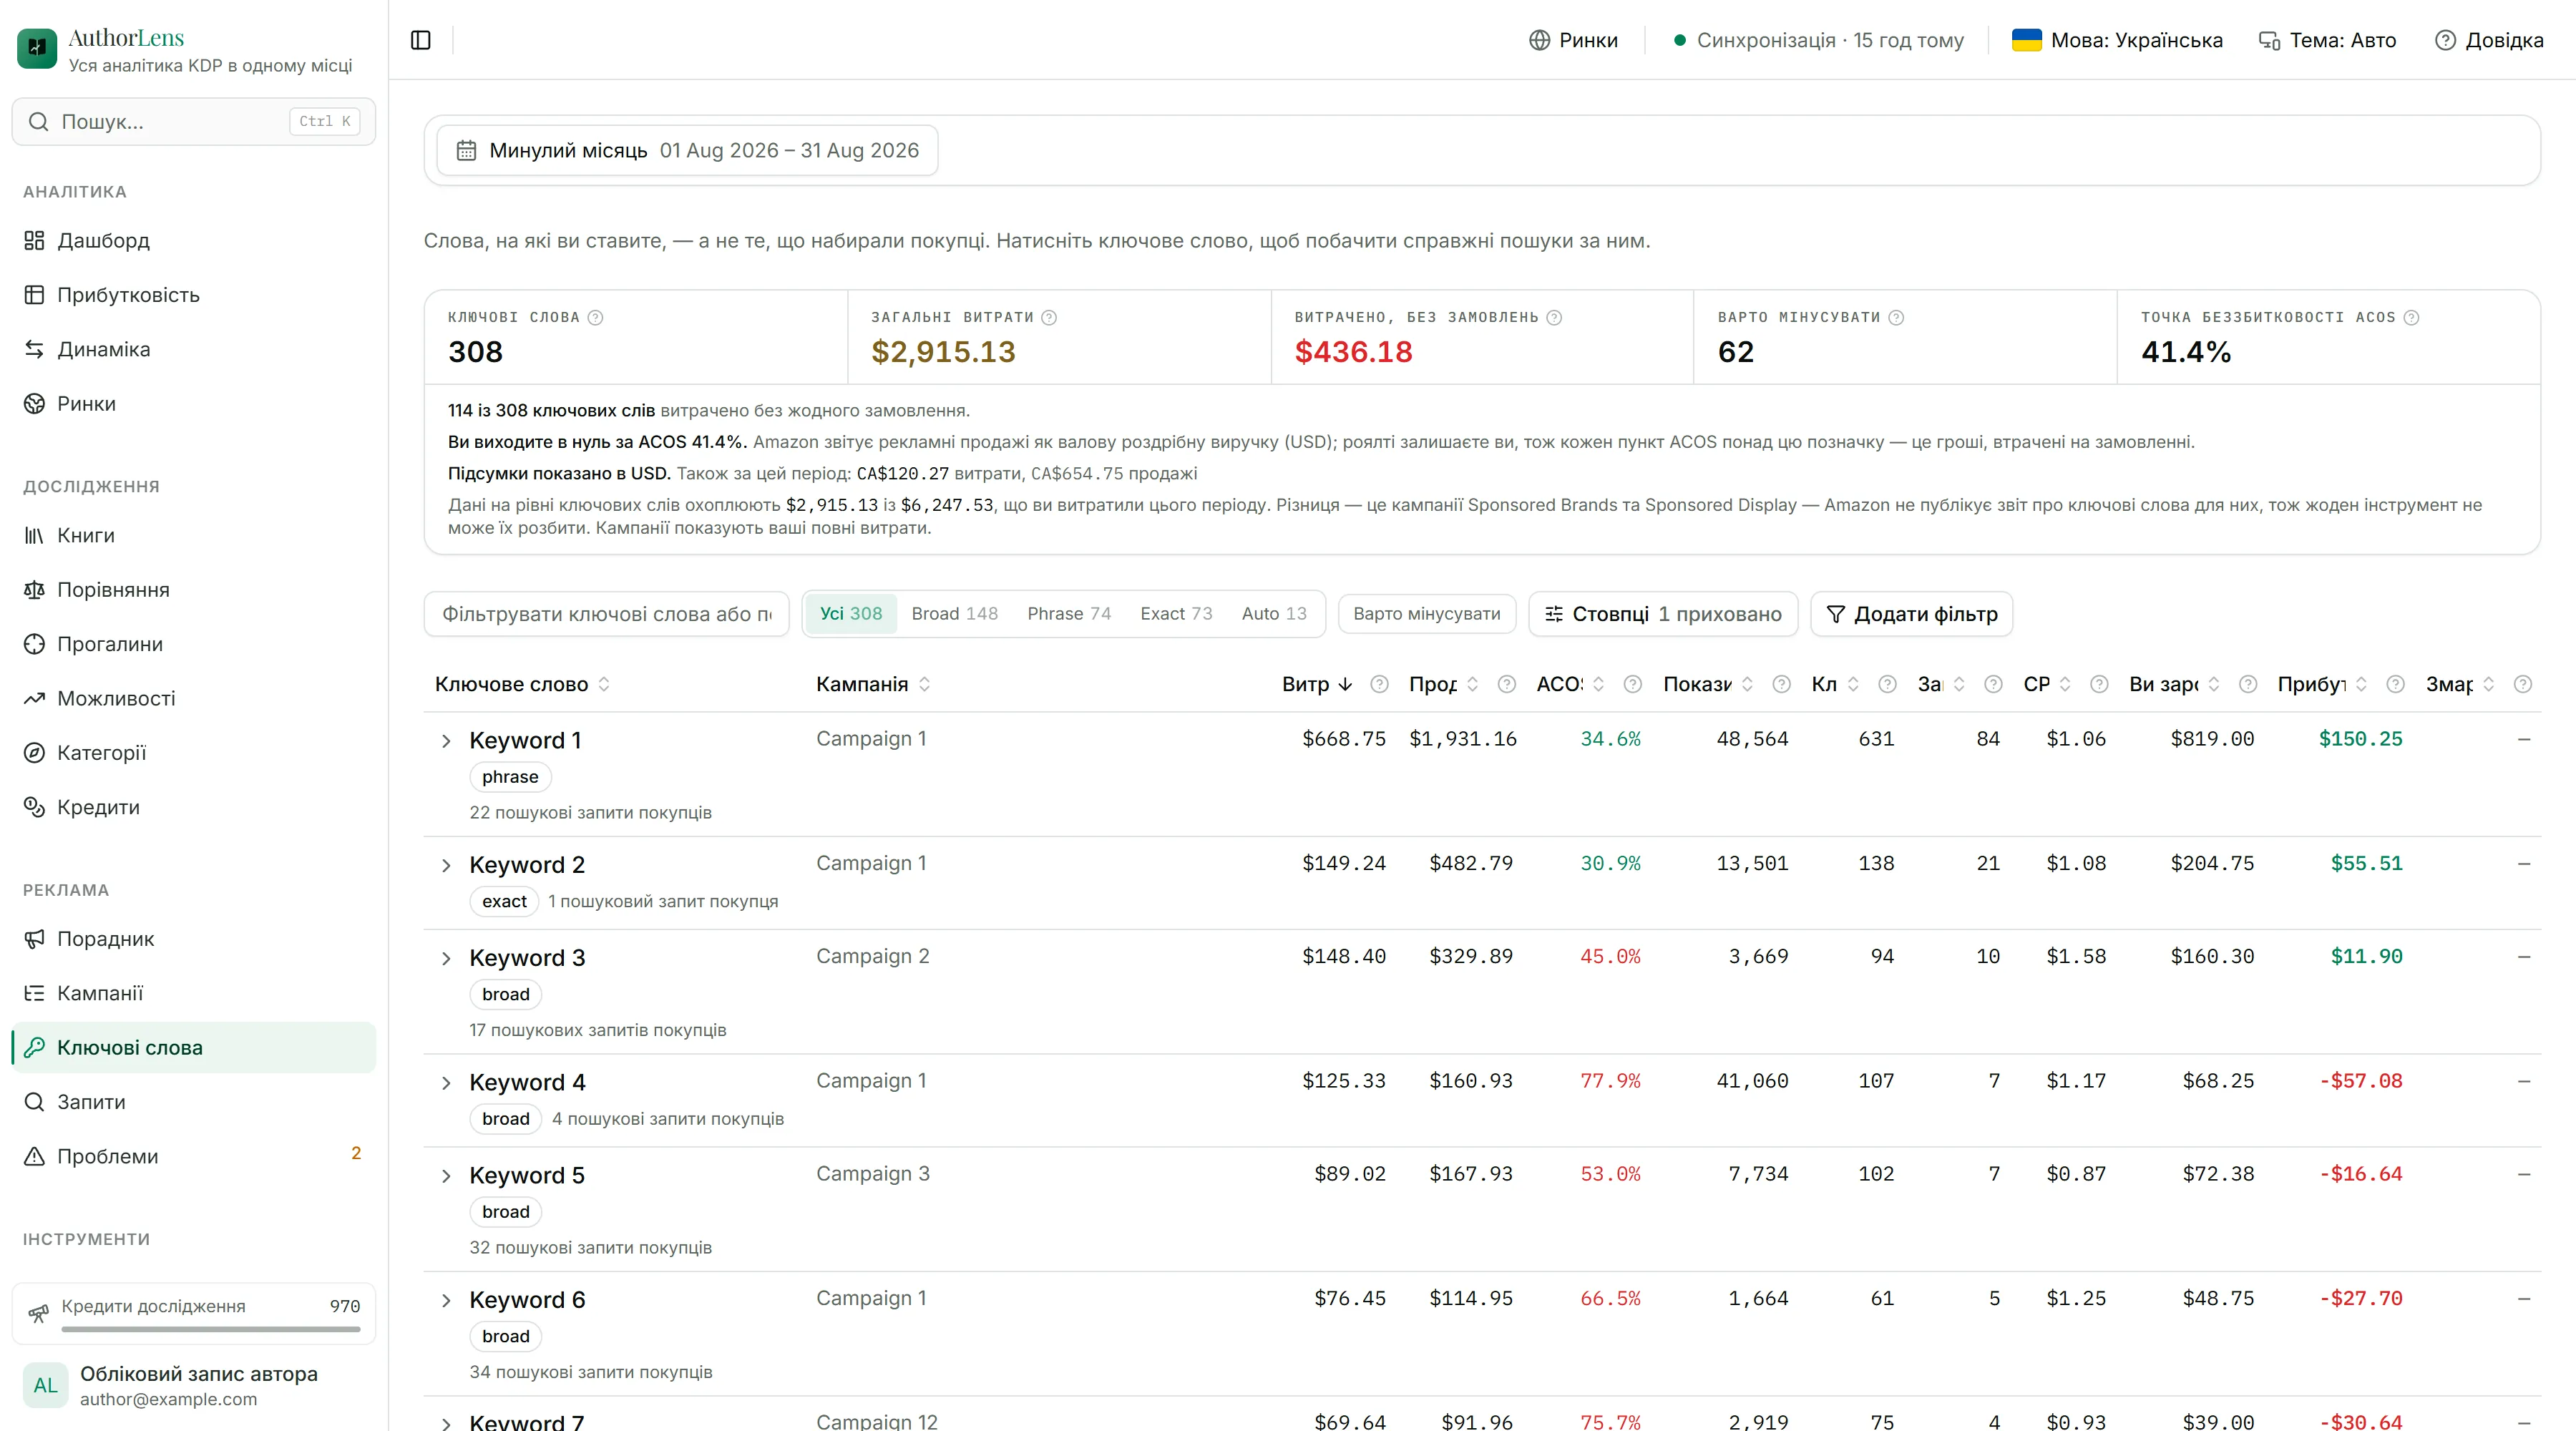This screenshot has width=2576, height=1431.
Task: Go to Прибутковість in sidebar
Action: coord(193,295)
